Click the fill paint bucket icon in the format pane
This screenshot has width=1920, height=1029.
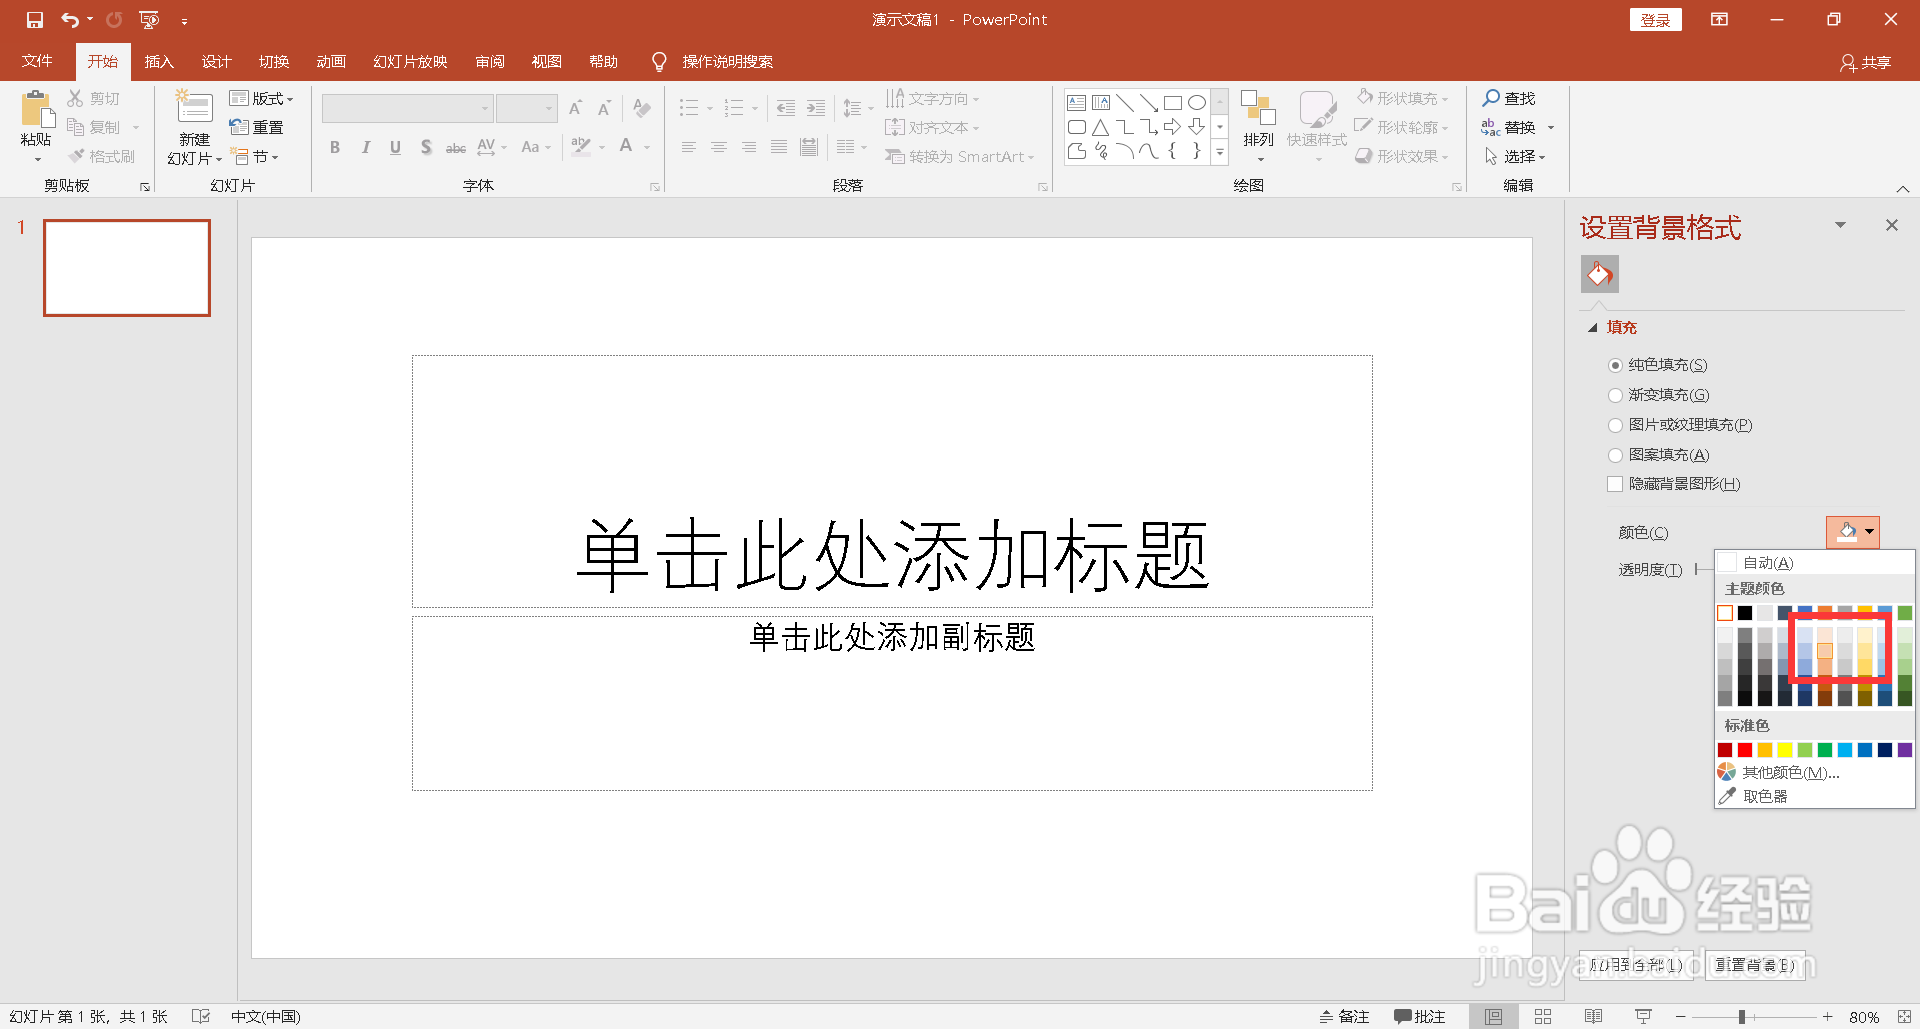[x=1600, y=274]
